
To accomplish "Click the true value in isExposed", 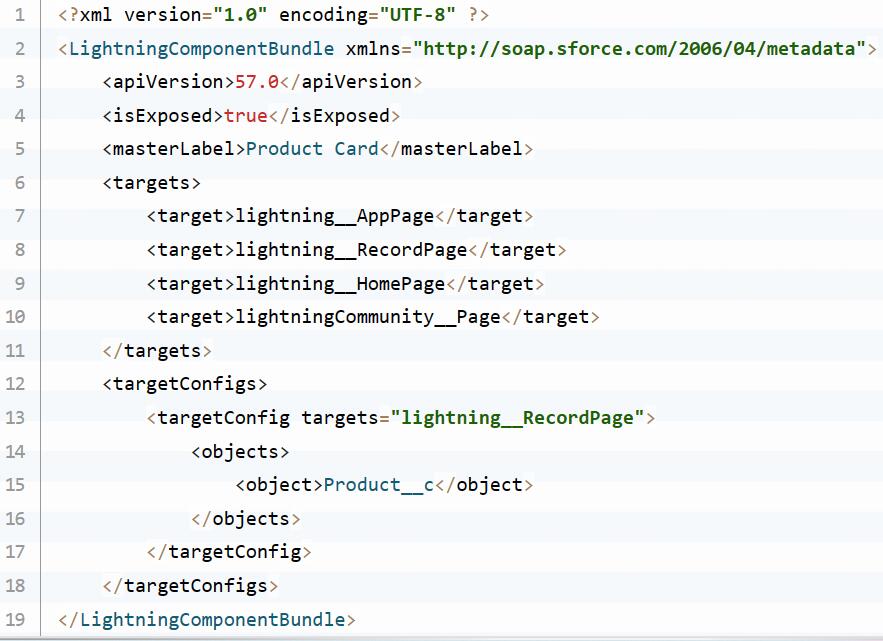I will pyautogui.click(x=246, y=115).
